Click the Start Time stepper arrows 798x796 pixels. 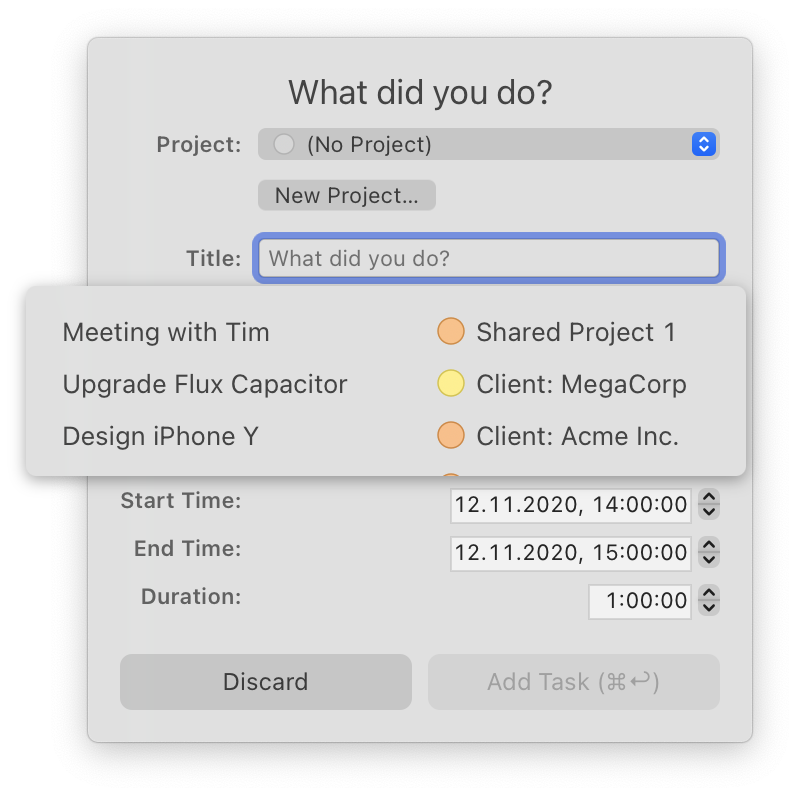(x=709, y=504)
